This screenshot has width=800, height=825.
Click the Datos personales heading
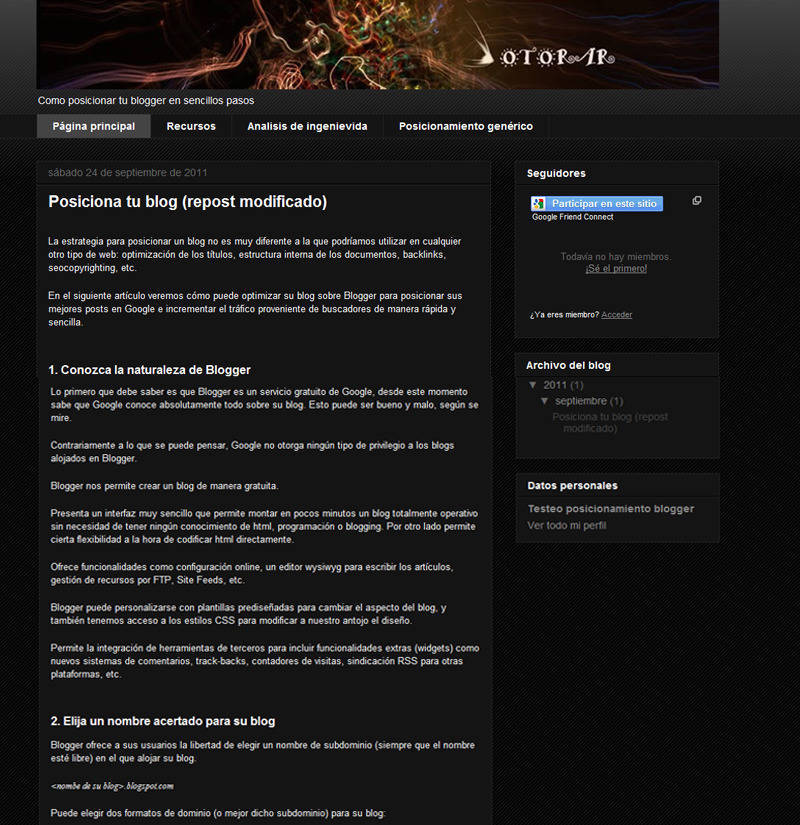tap(573, 486)
